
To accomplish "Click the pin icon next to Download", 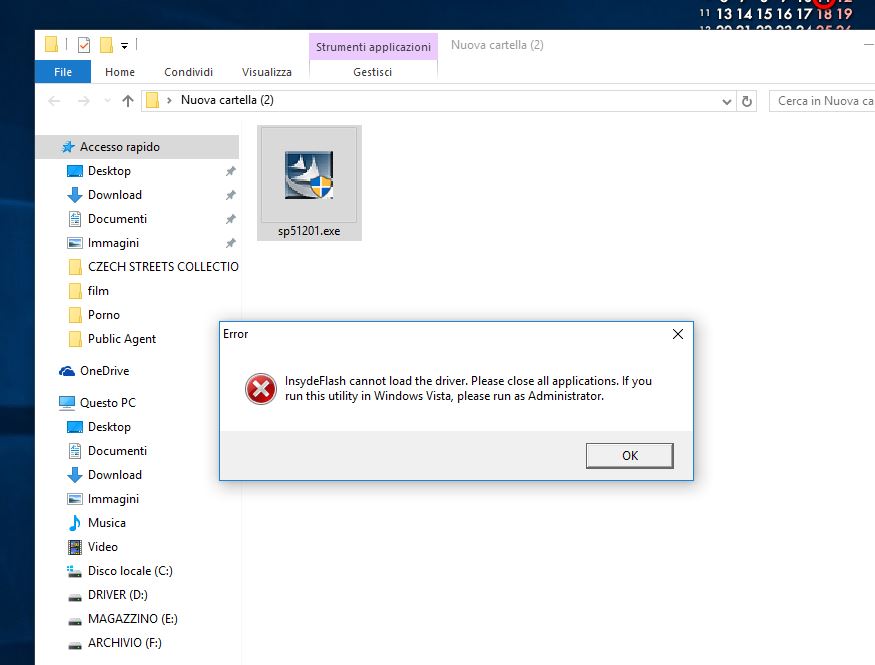I will pyautogui.click(x=230, y=195).
